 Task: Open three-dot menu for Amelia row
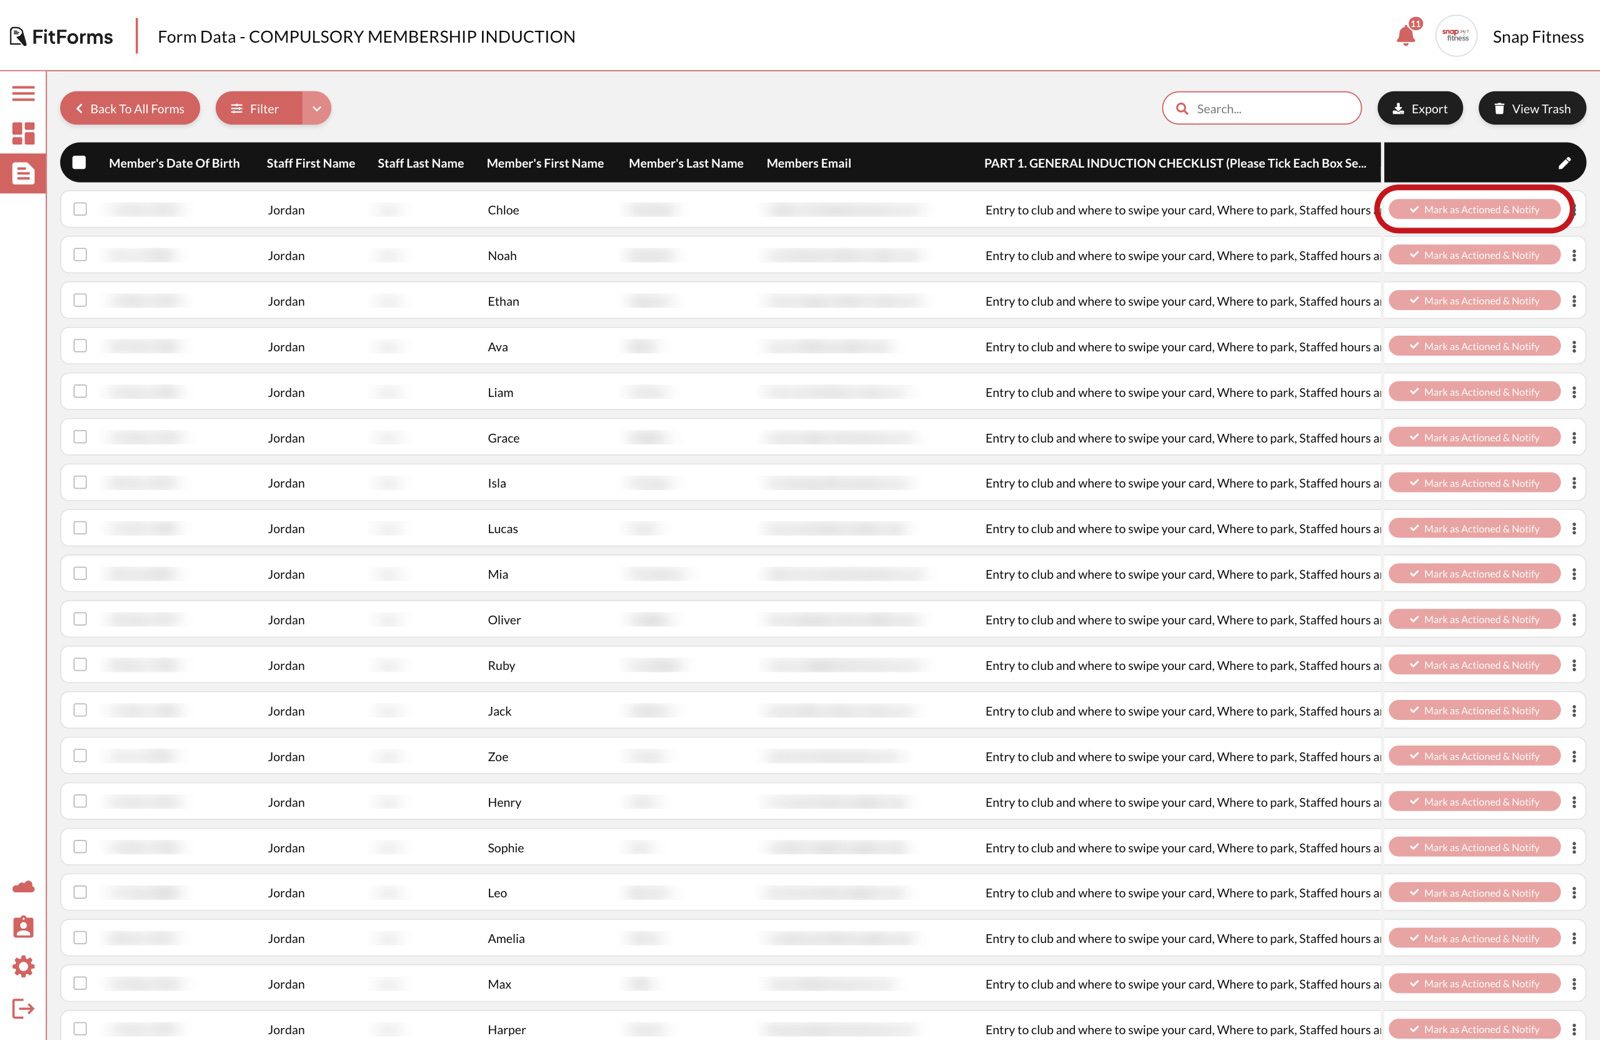tap(1574, 939)
